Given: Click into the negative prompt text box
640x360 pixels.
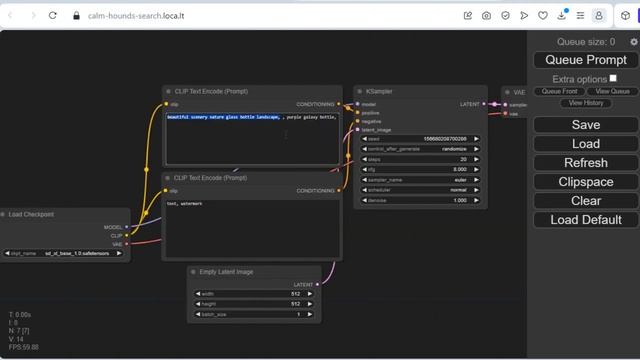Looking at the screenshot, I should pos(252,229).
